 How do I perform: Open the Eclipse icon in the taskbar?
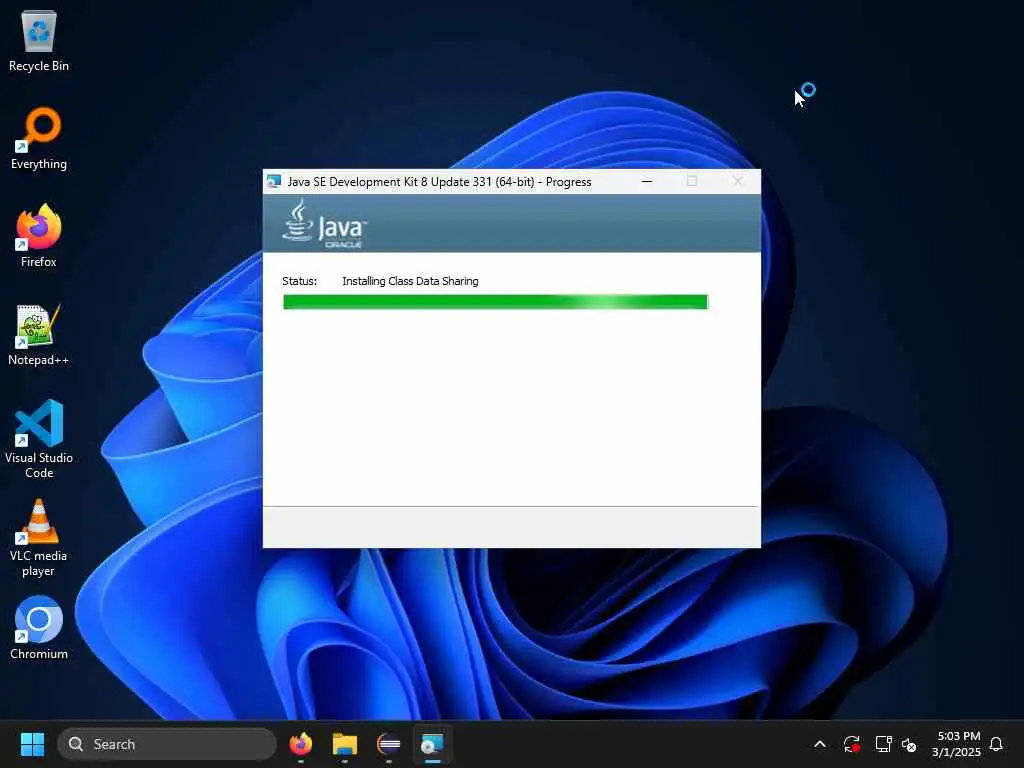[389, 744]
